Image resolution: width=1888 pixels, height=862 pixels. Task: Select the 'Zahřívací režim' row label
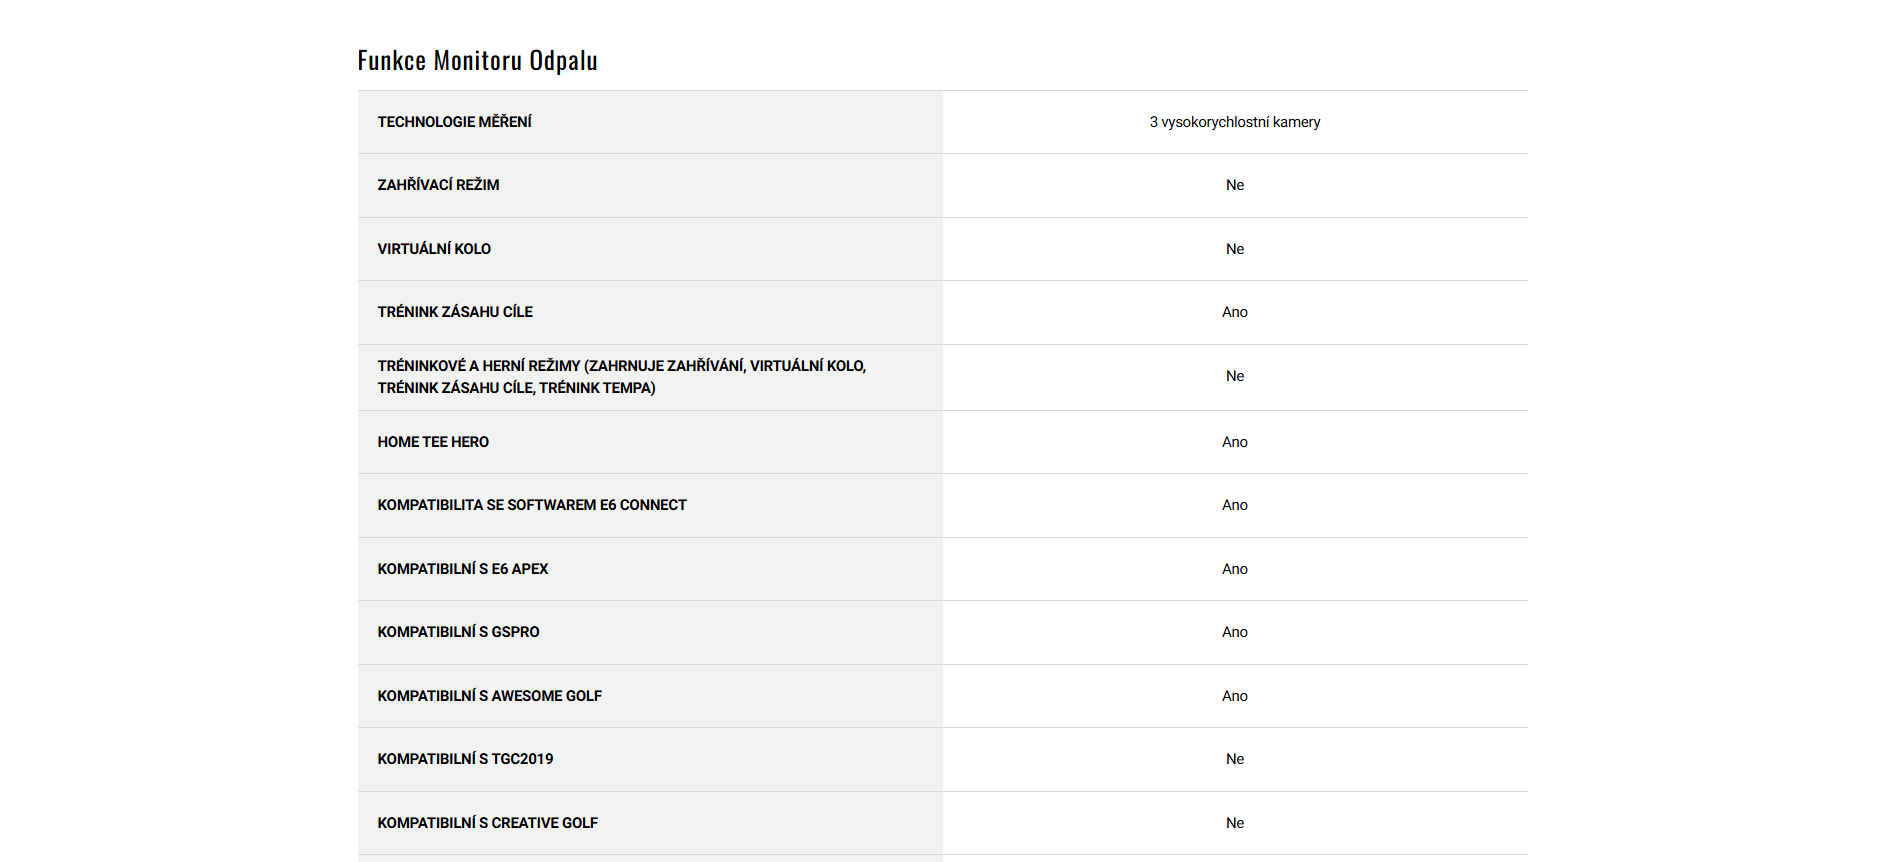pyautogui.click(x=438, y=185)
